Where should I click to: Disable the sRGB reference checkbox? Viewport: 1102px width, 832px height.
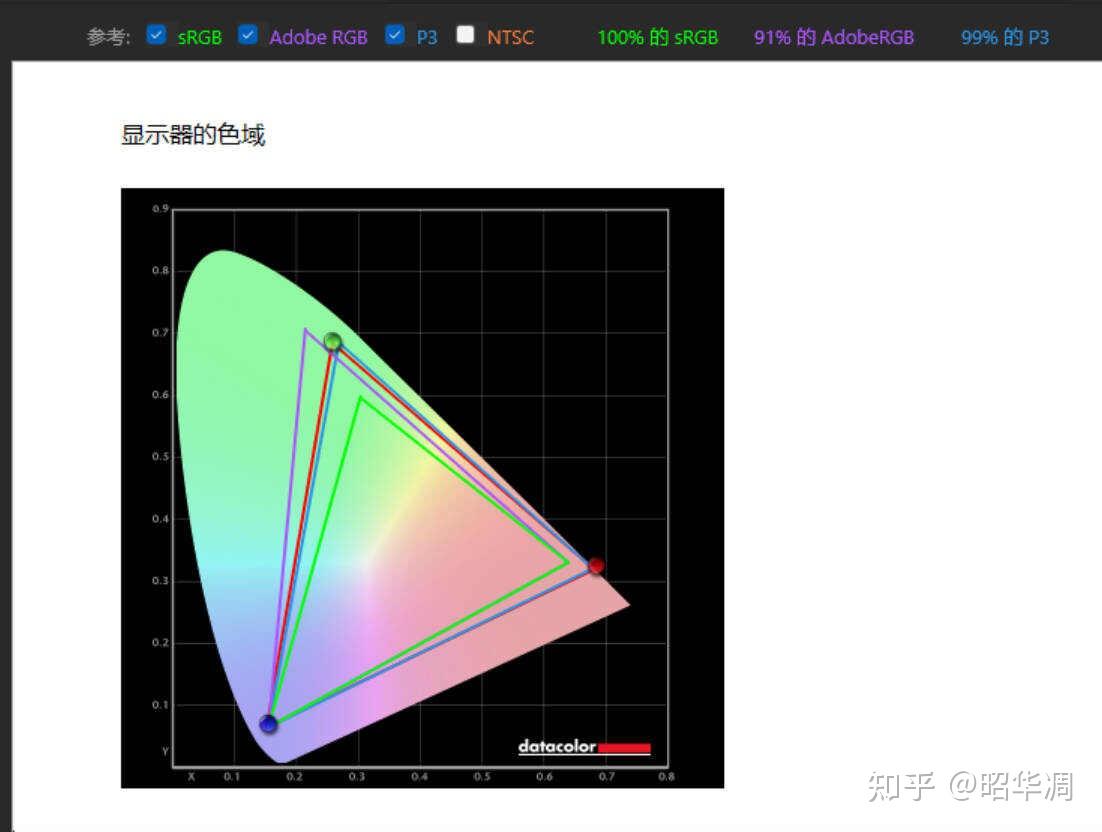coord(156,33)
